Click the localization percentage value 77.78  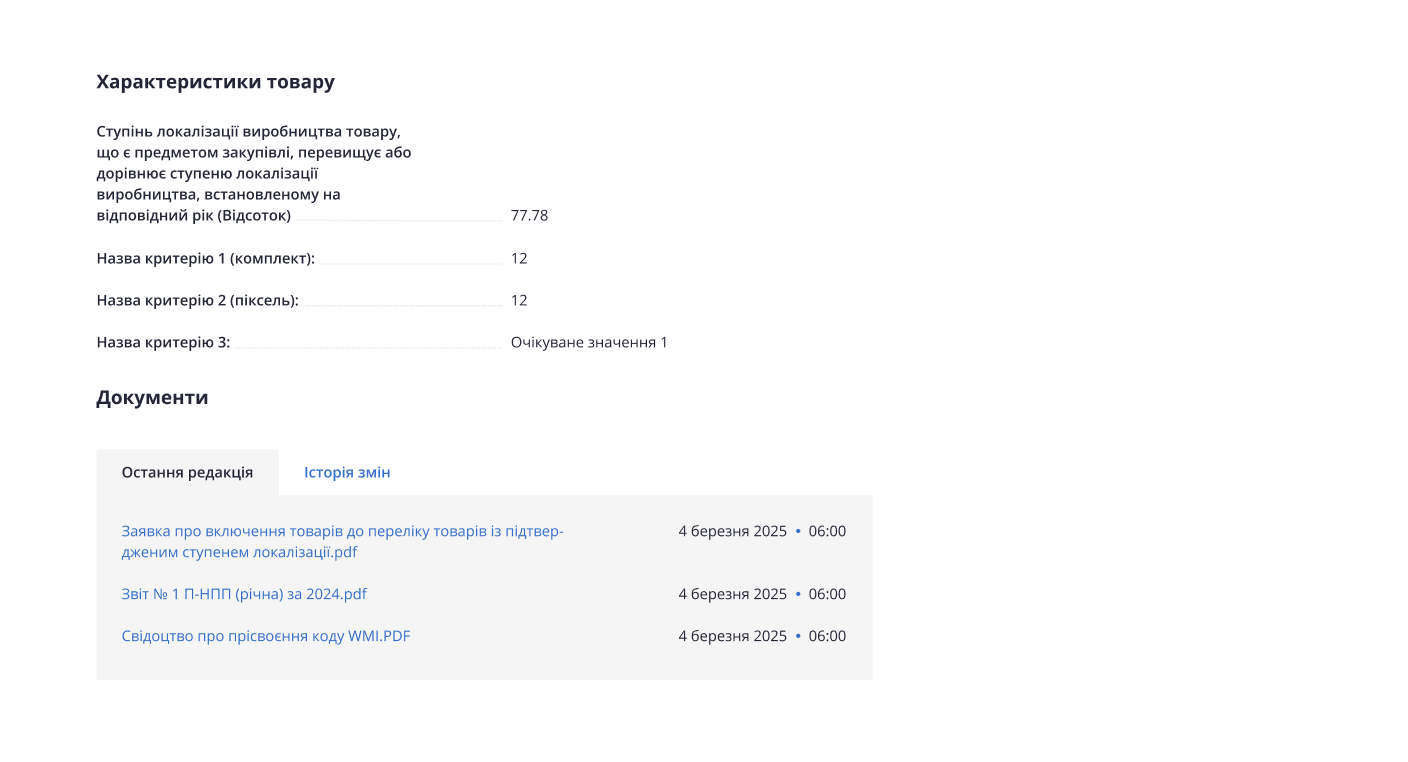point(529,215)
